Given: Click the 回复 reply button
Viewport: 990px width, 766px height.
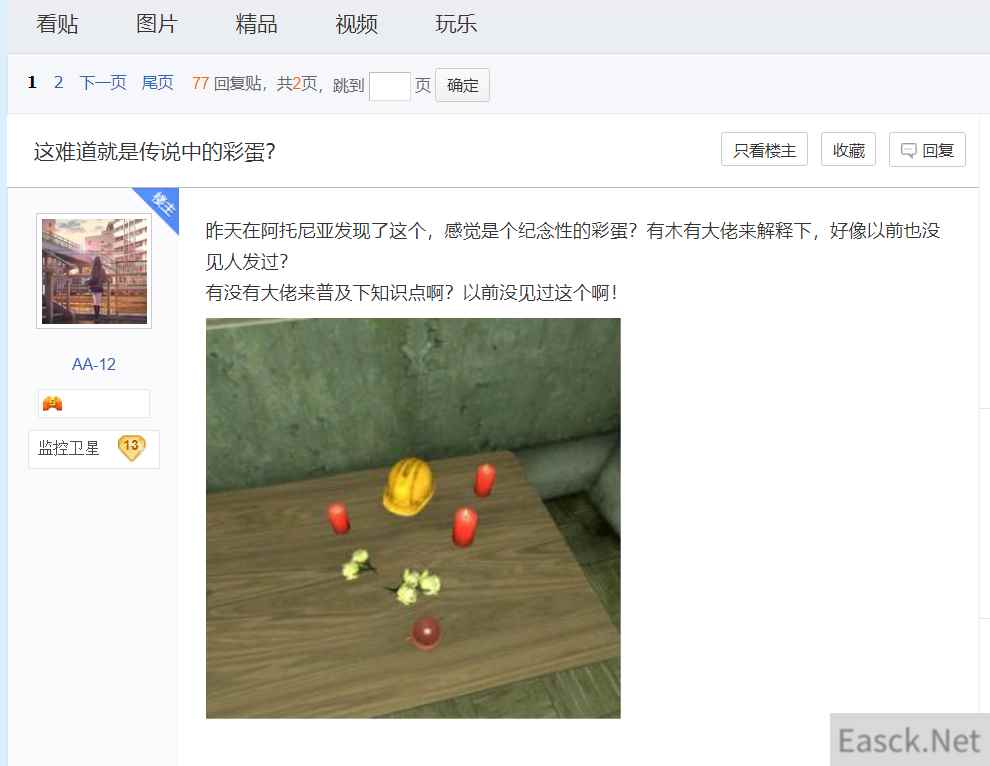Looking at the screenshot, I should click(927, 150).
